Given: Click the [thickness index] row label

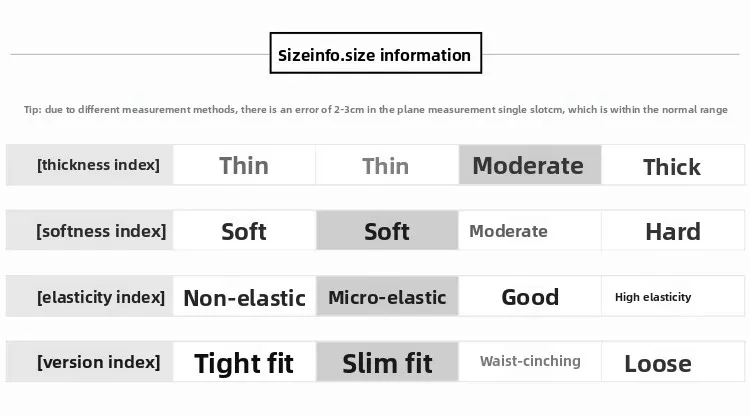Looking at the screenshot, I should click(x=97, y=165).
